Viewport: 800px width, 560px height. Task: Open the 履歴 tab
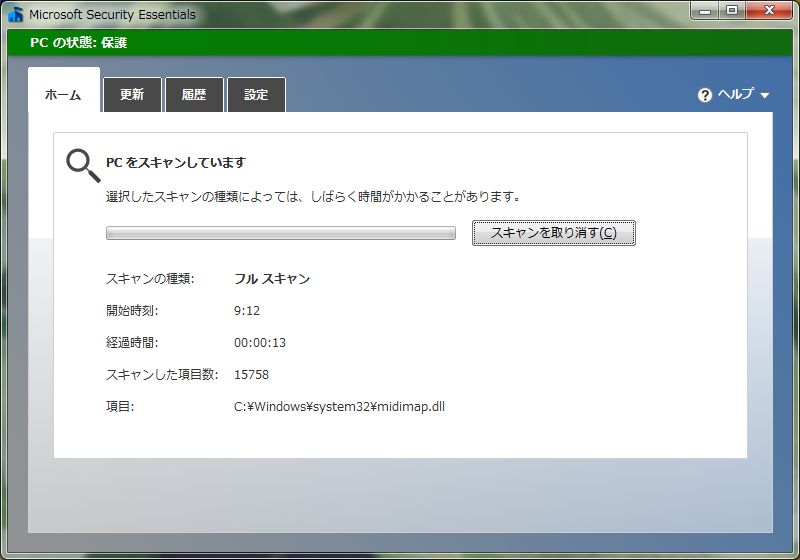pos(194,94)
